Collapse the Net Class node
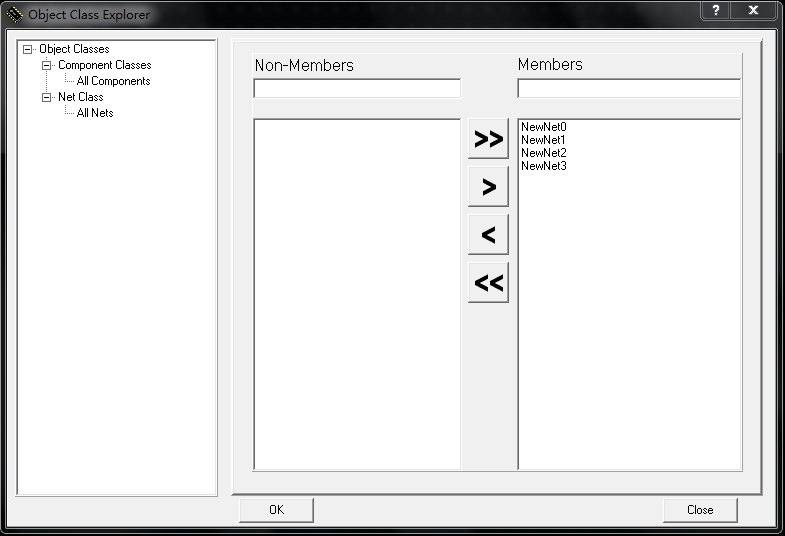785x536 pixels. point(46,97)
